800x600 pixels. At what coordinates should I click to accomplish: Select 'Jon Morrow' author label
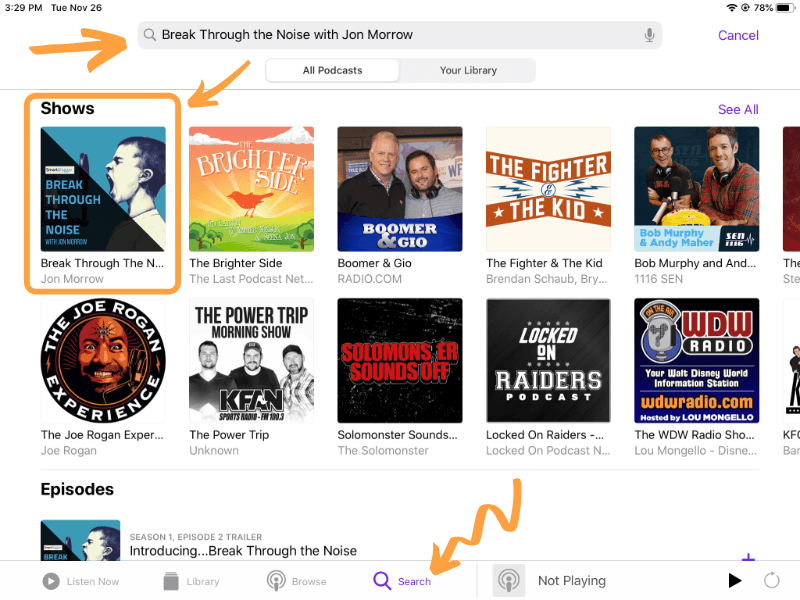(72, 279)
